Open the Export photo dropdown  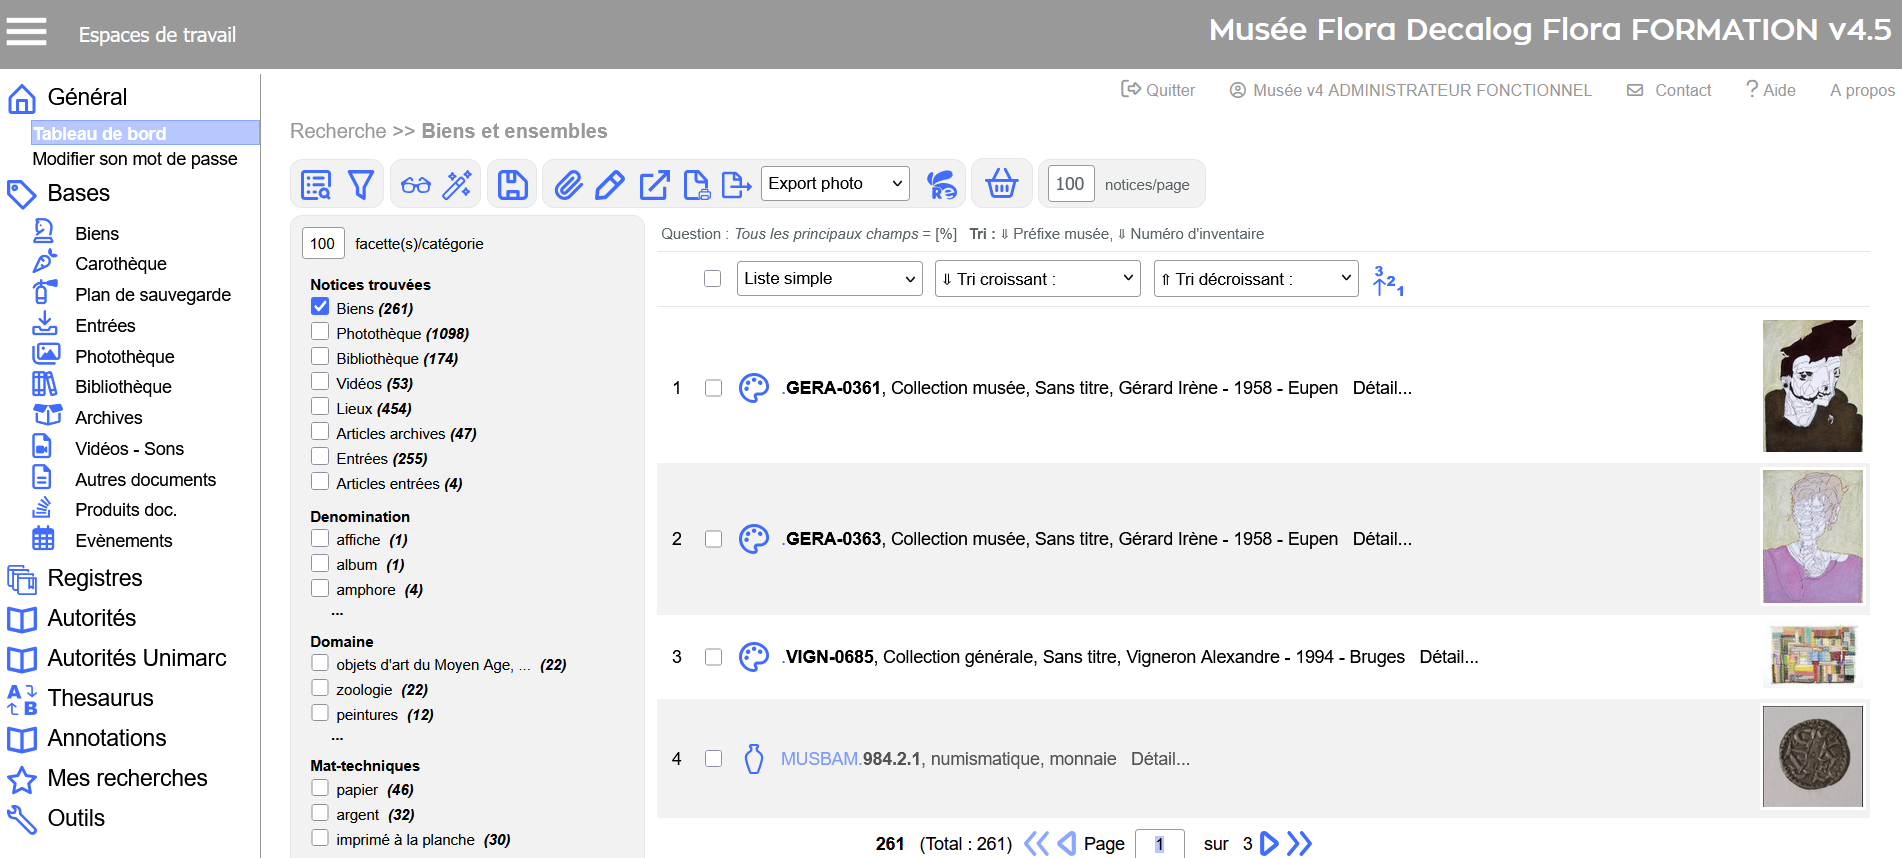[x=835, y=183]
